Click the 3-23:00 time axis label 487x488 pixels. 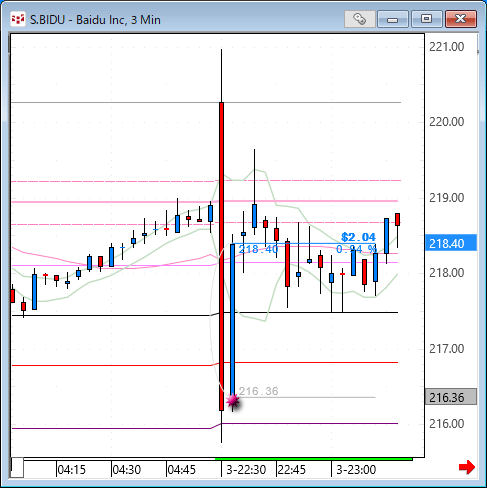coord(356,470)
